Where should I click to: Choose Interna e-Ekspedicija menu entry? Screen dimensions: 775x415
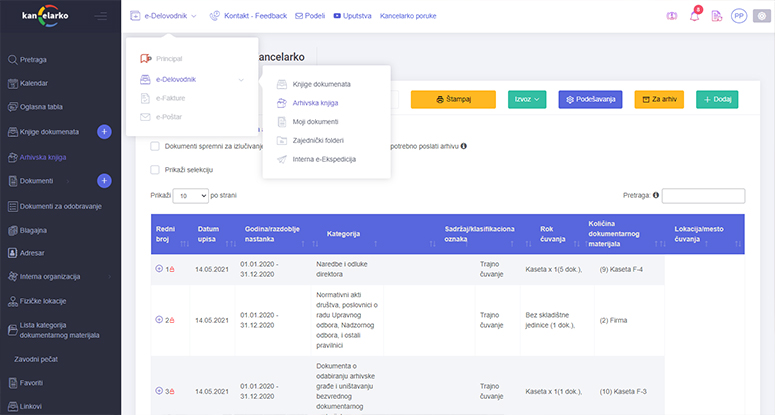[x=323, y=159]
